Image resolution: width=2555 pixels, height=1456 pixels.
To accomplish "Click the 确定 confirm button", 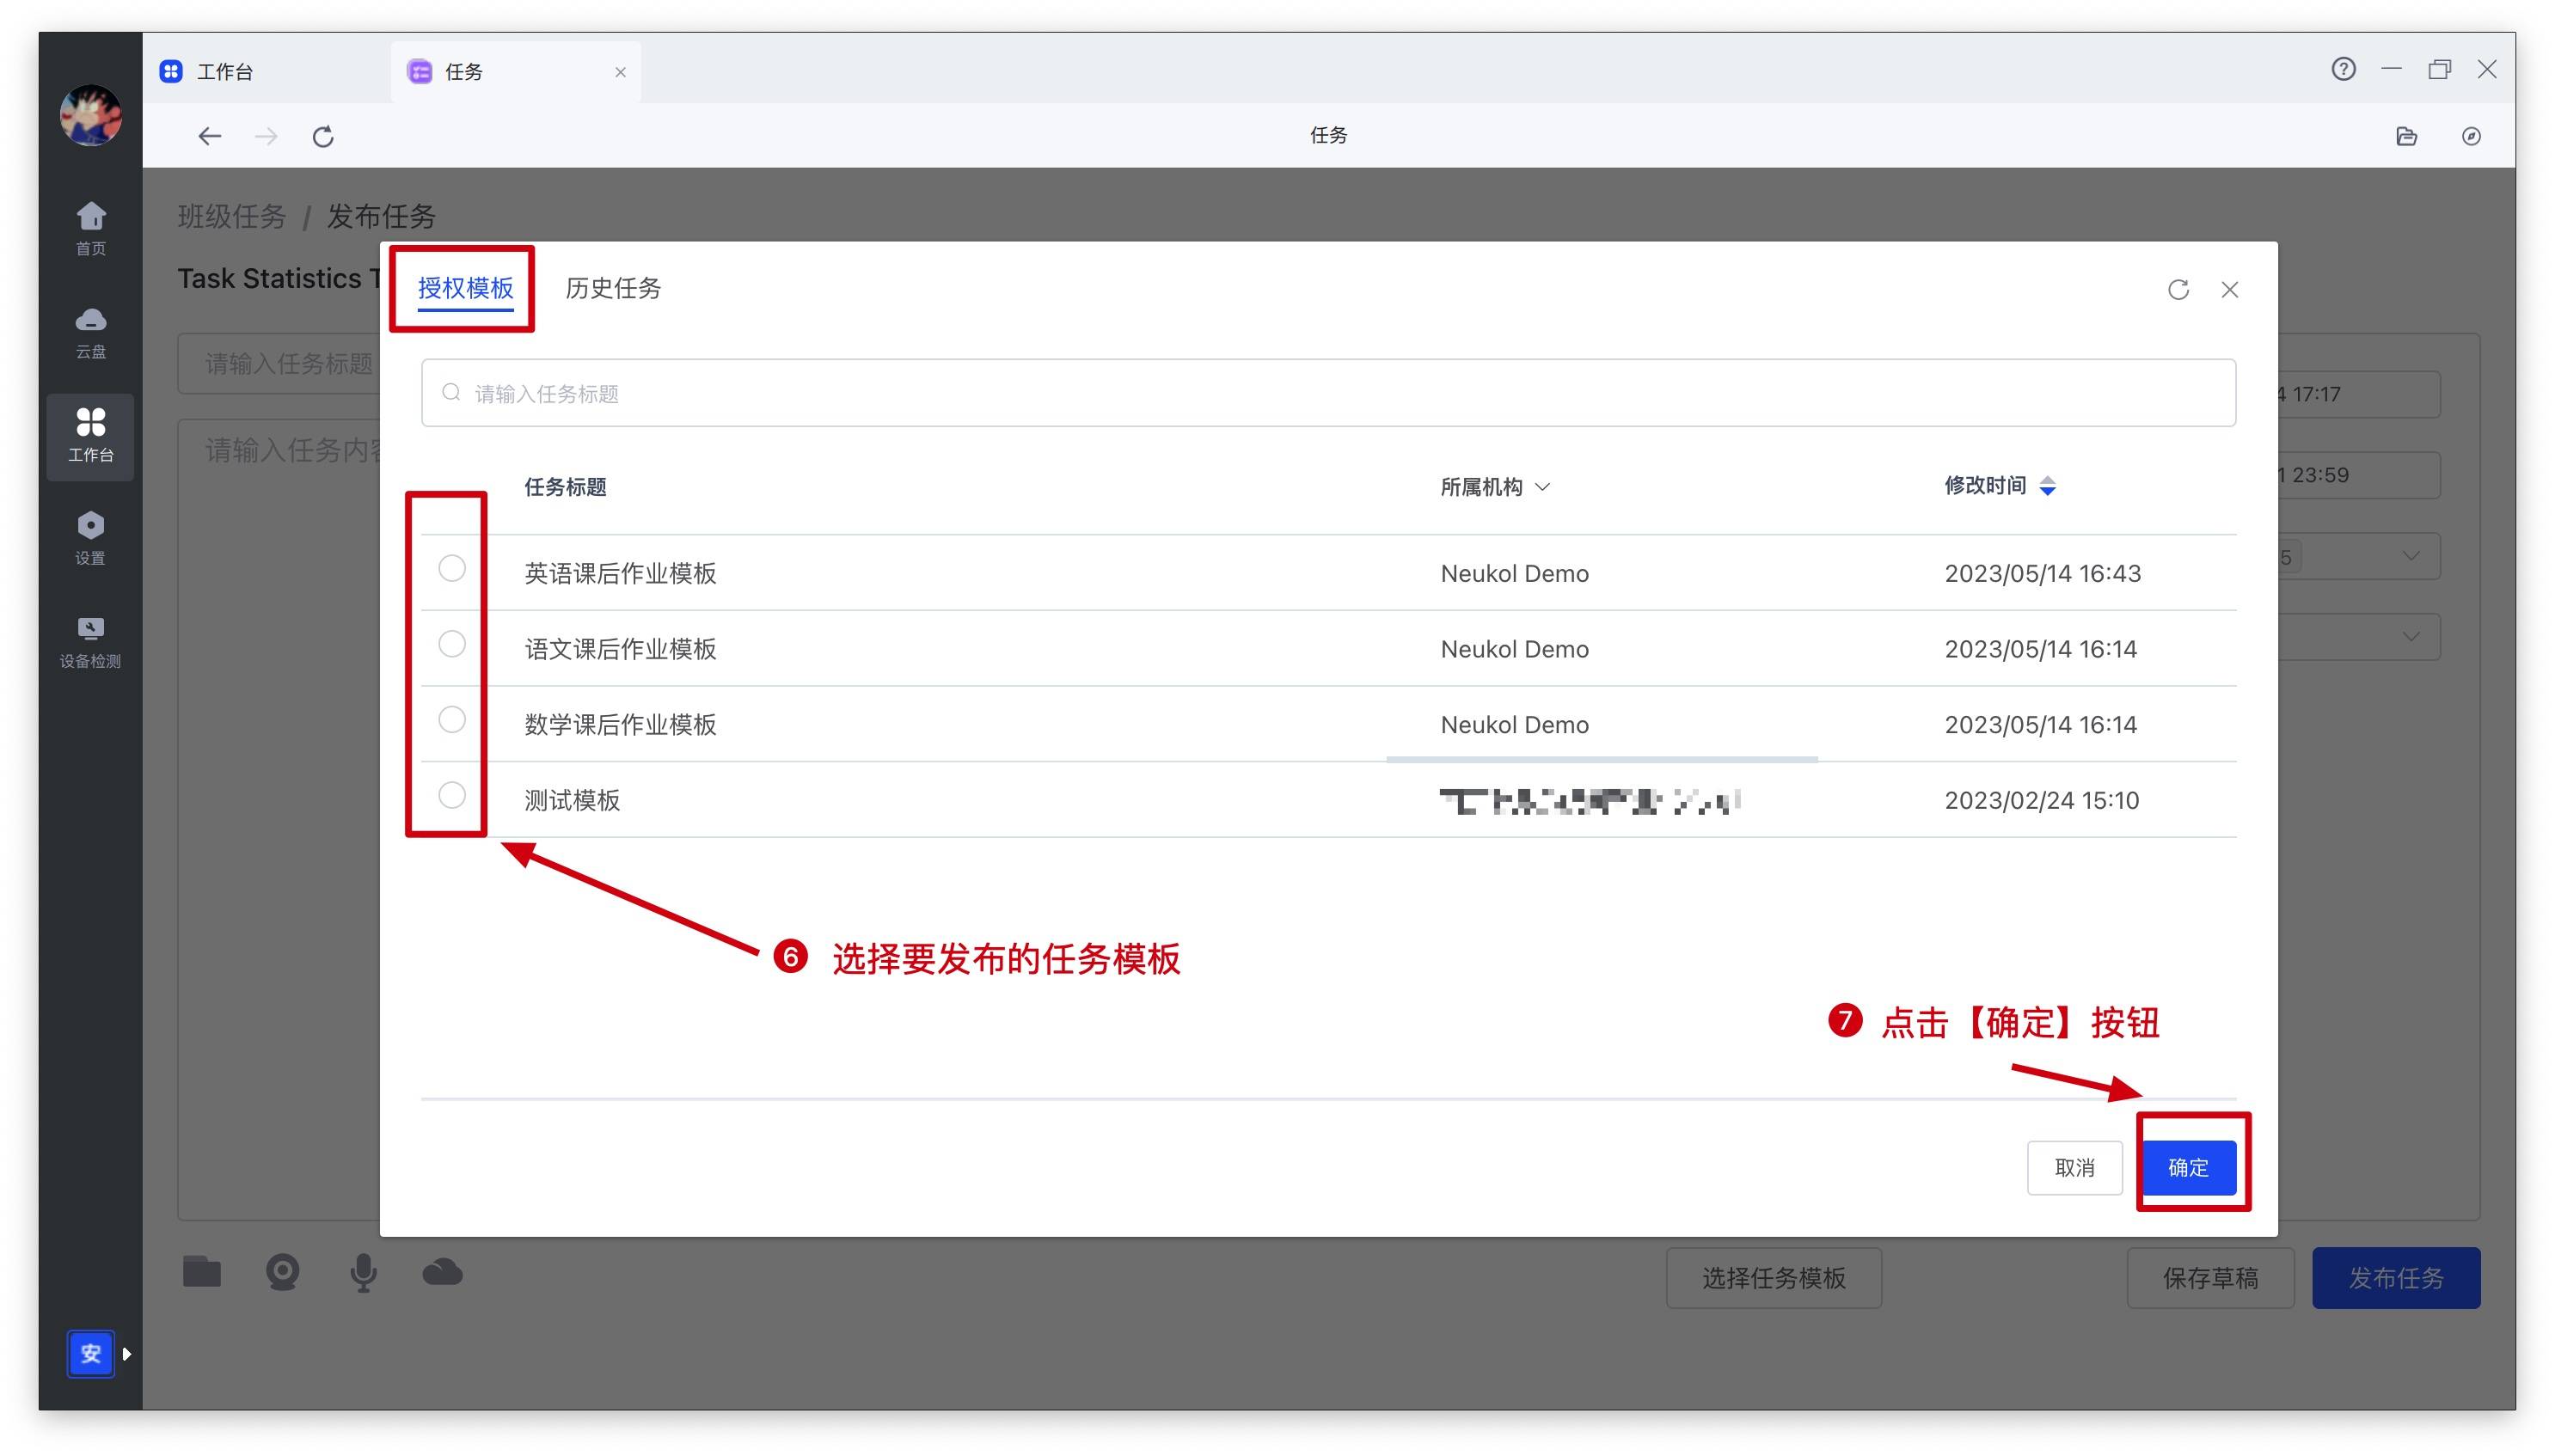I will (2188, 1167).
